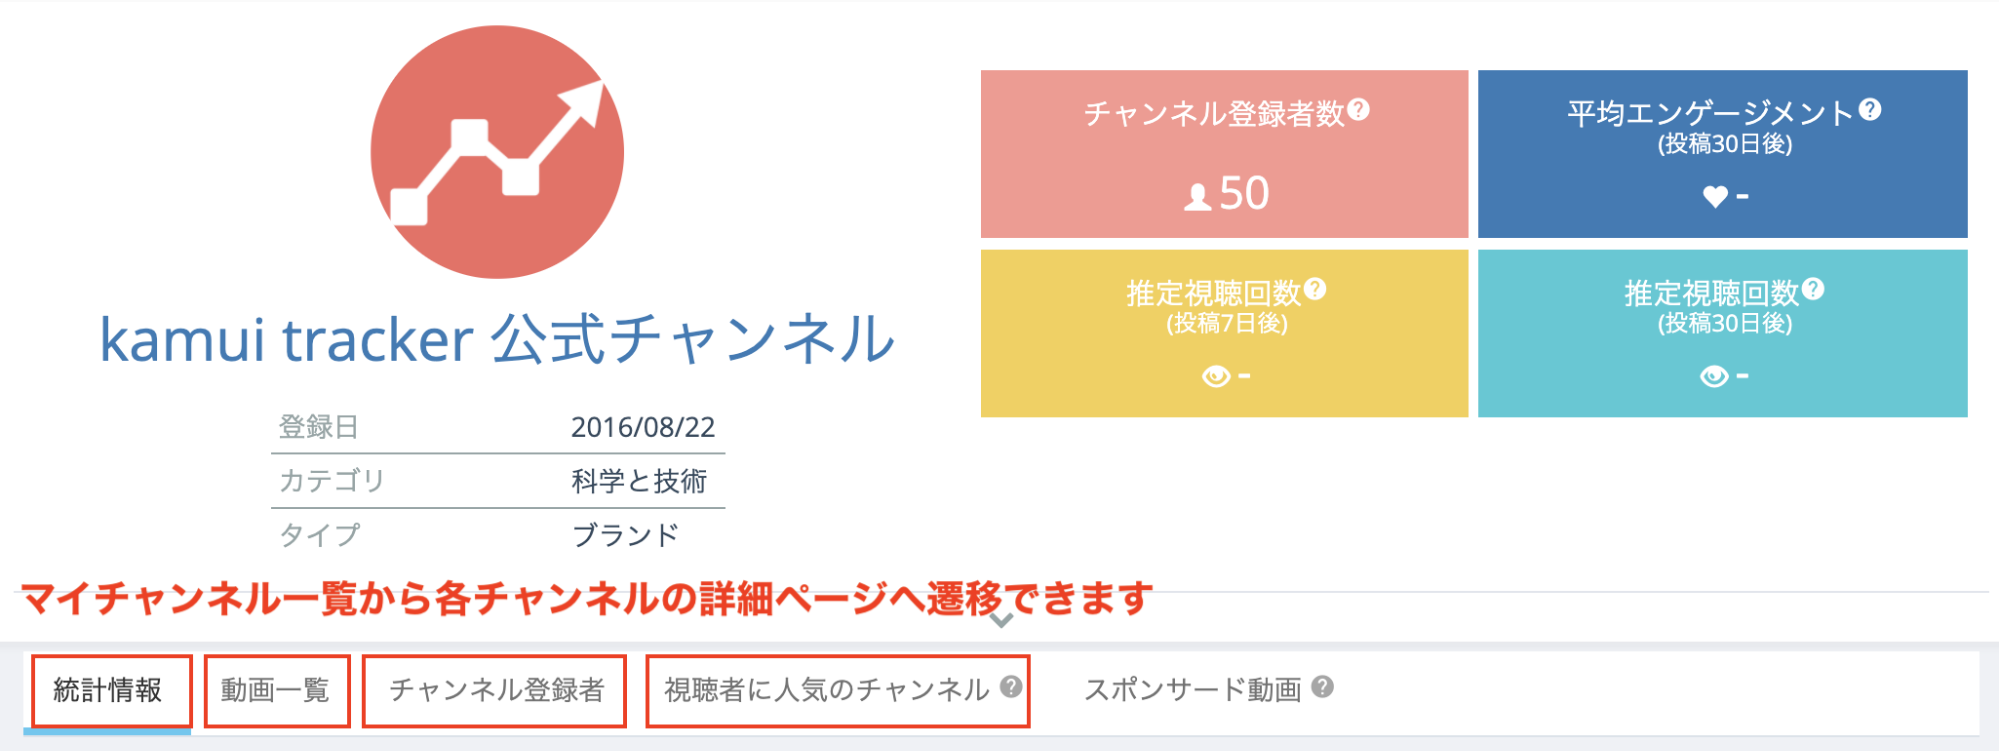Open the 動画一覧 tab

(x=276, y=690)
